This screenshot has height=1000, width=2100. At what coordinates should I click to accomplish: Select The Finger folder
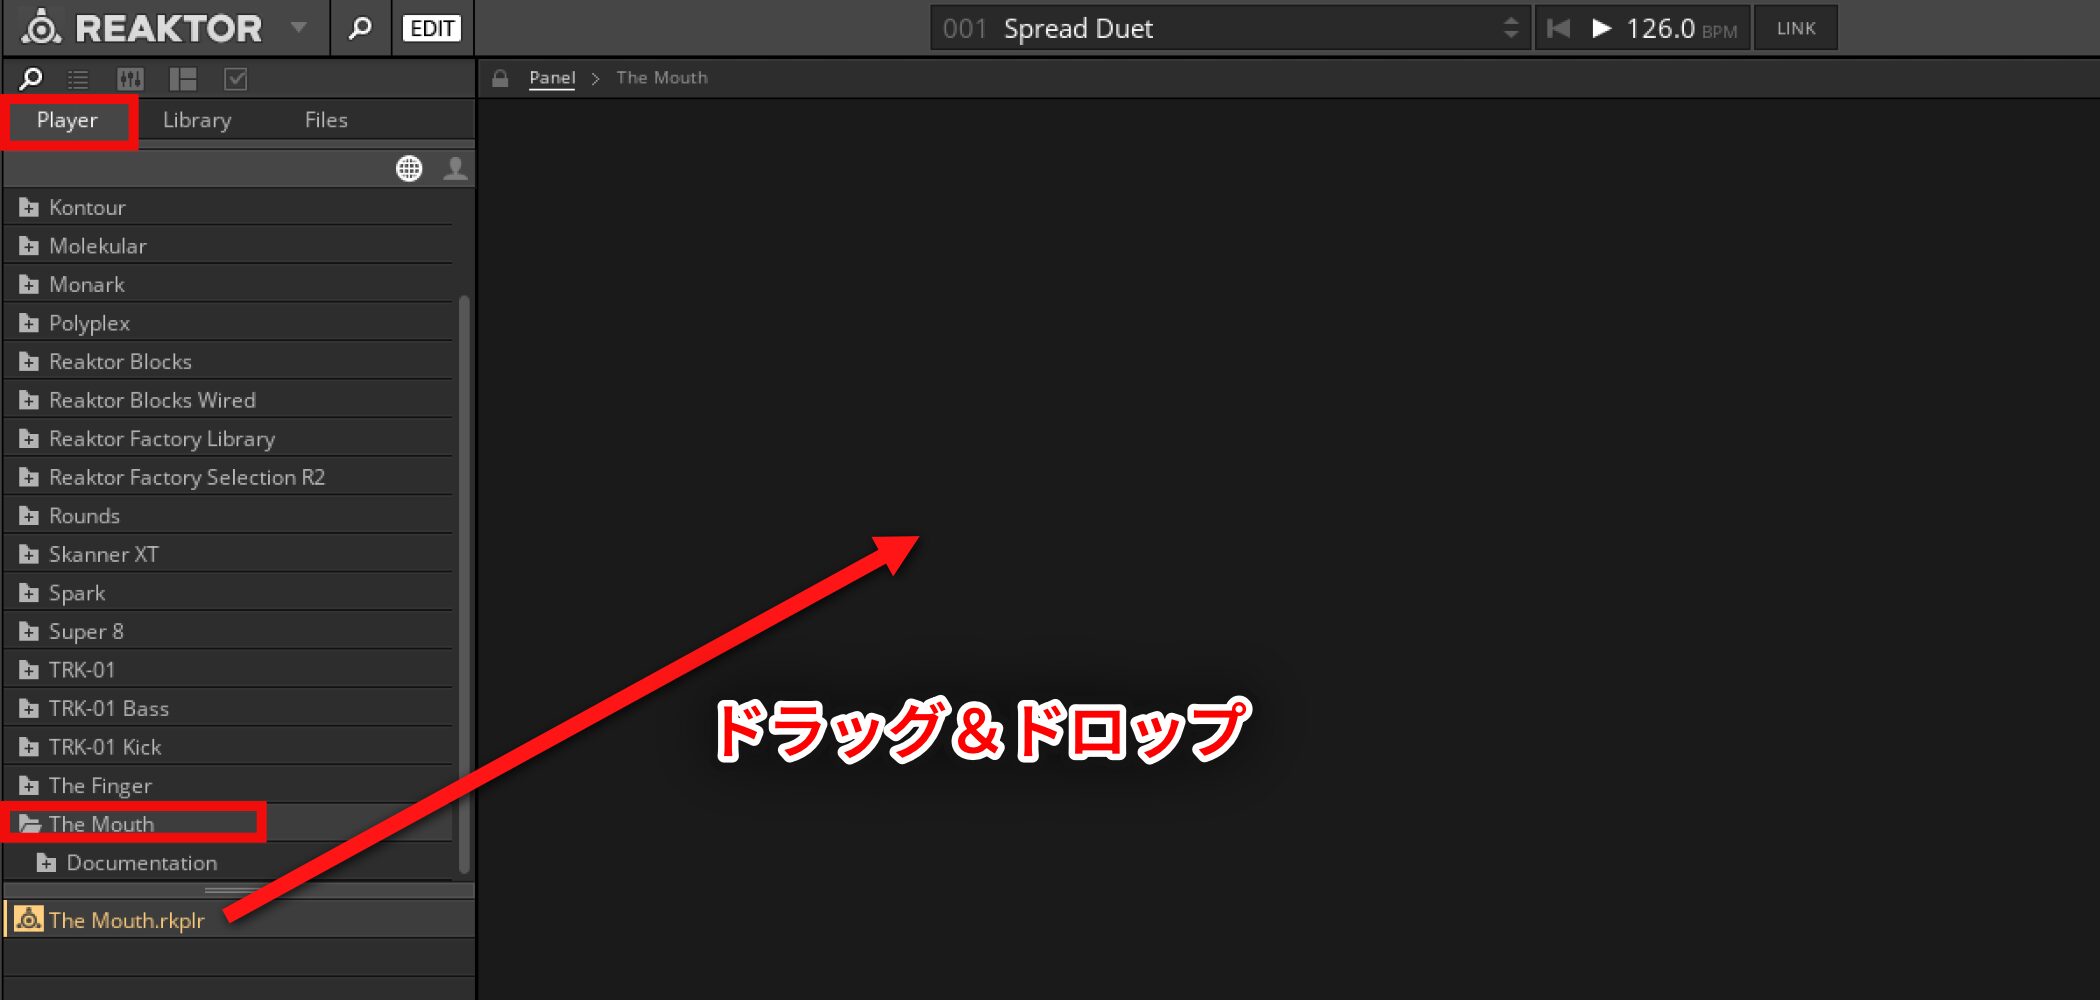228,786
